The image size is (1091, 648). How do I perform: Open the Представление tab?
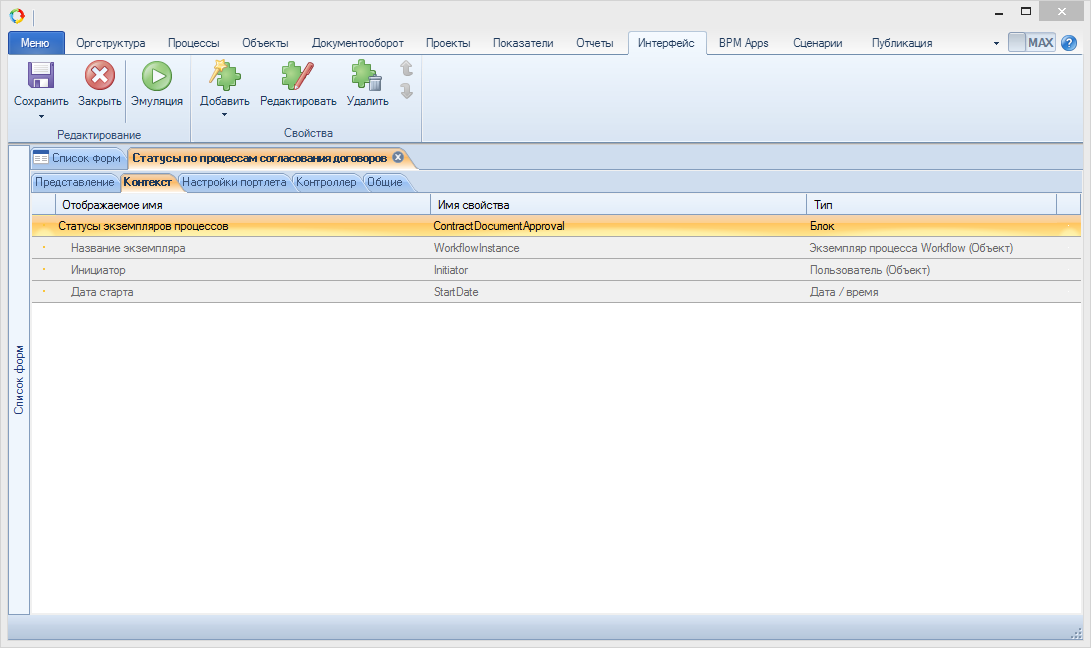[74, 182]
